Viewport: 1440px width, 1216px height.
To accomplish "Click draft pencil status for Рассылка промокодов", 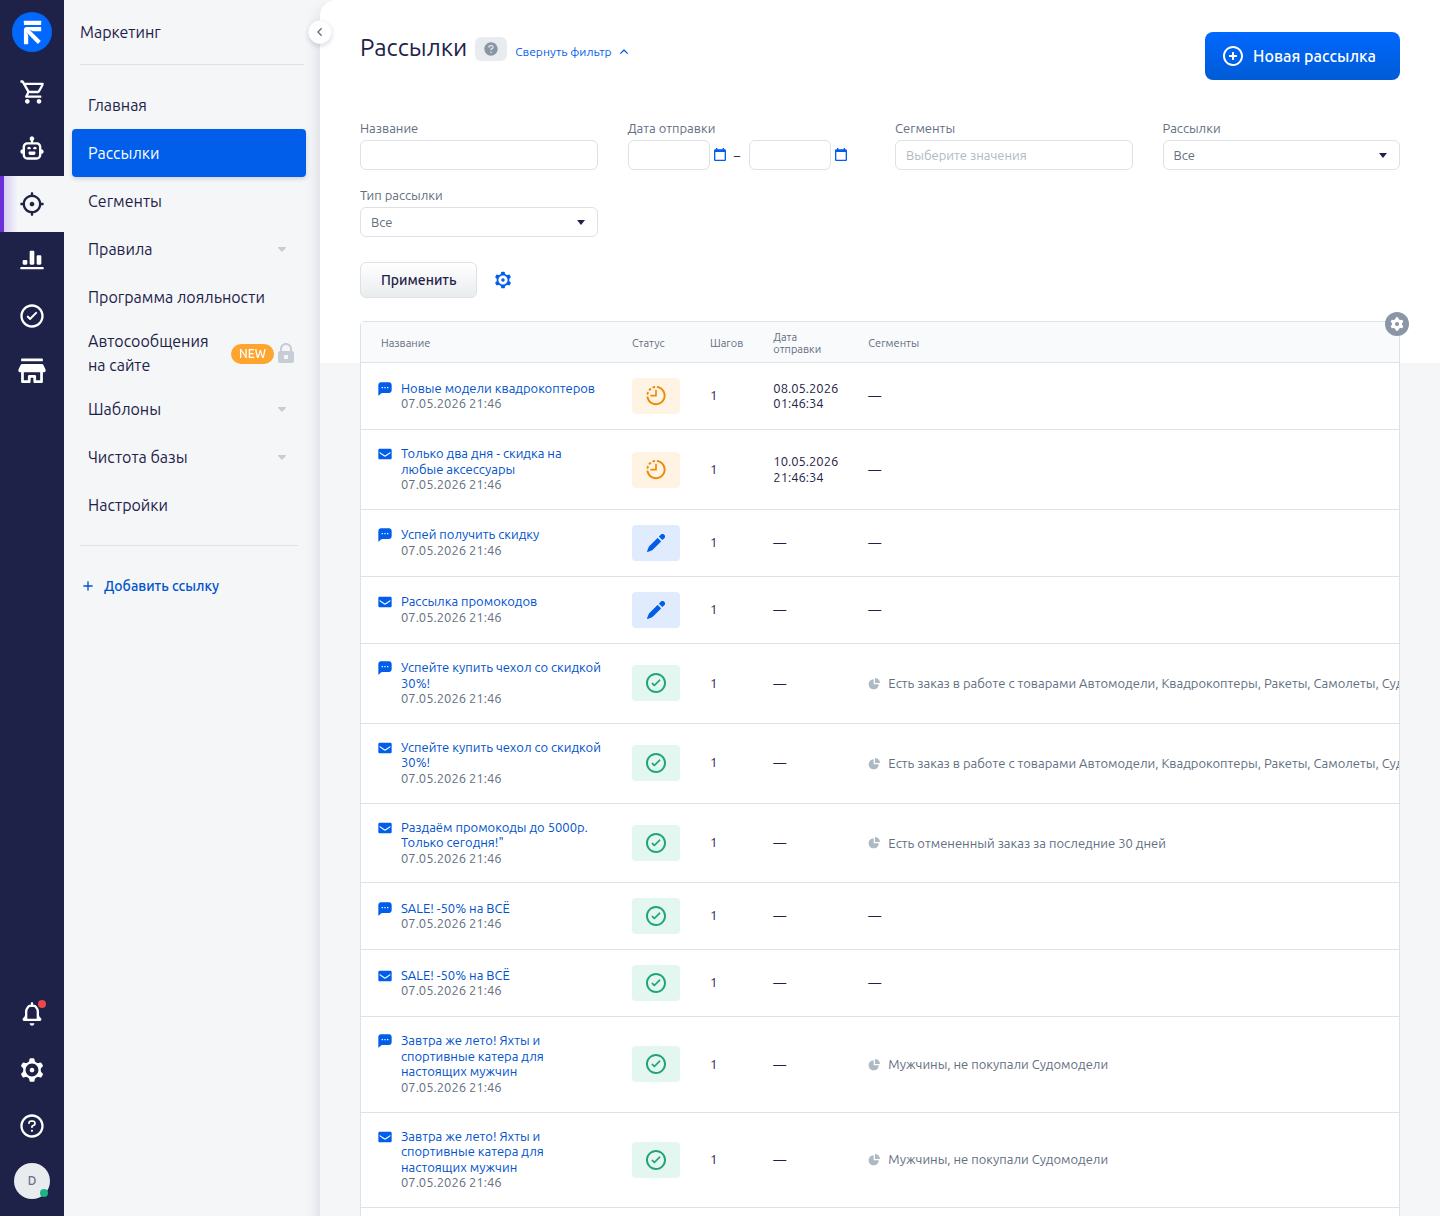I will click(x=656, y=610).
